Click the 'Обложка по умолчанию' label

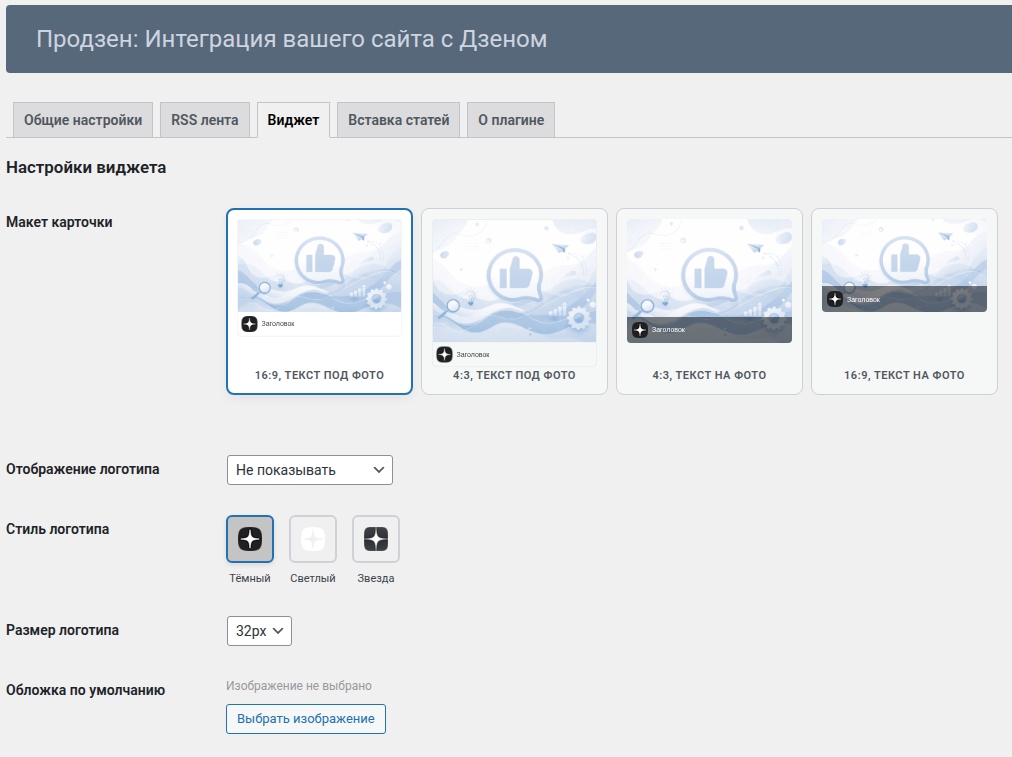pos(85,691)
